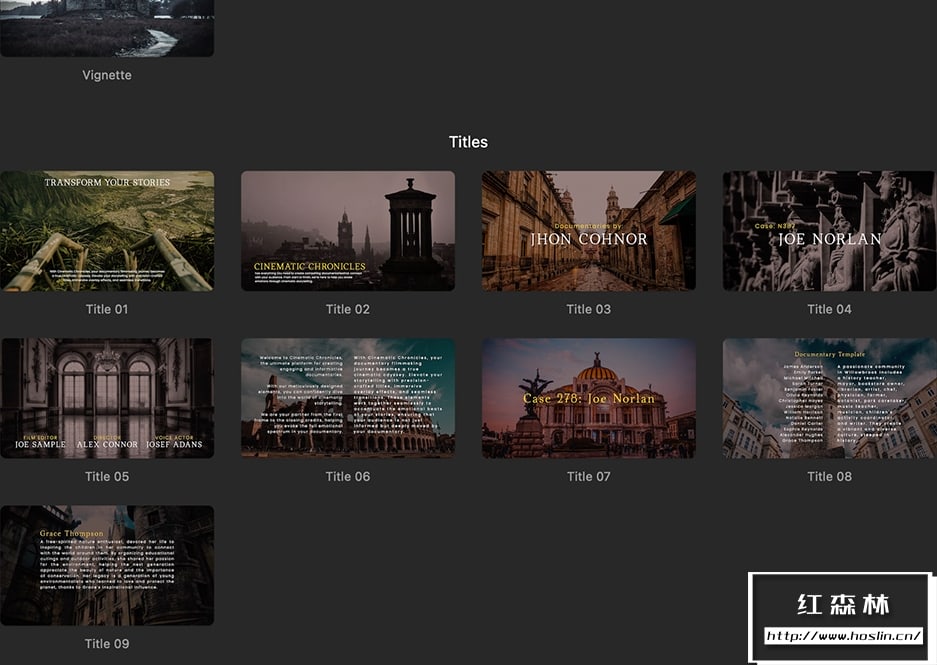Click the Title 06 label
937x665 pixels.
point(348,477)
